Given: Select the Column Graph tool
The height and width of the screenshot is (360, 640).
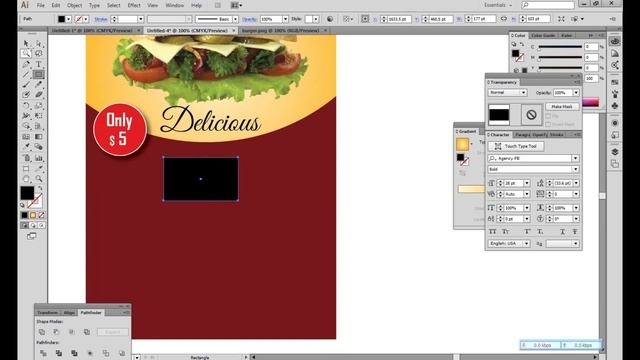Looking at the screenshot, I should [39, 158].
